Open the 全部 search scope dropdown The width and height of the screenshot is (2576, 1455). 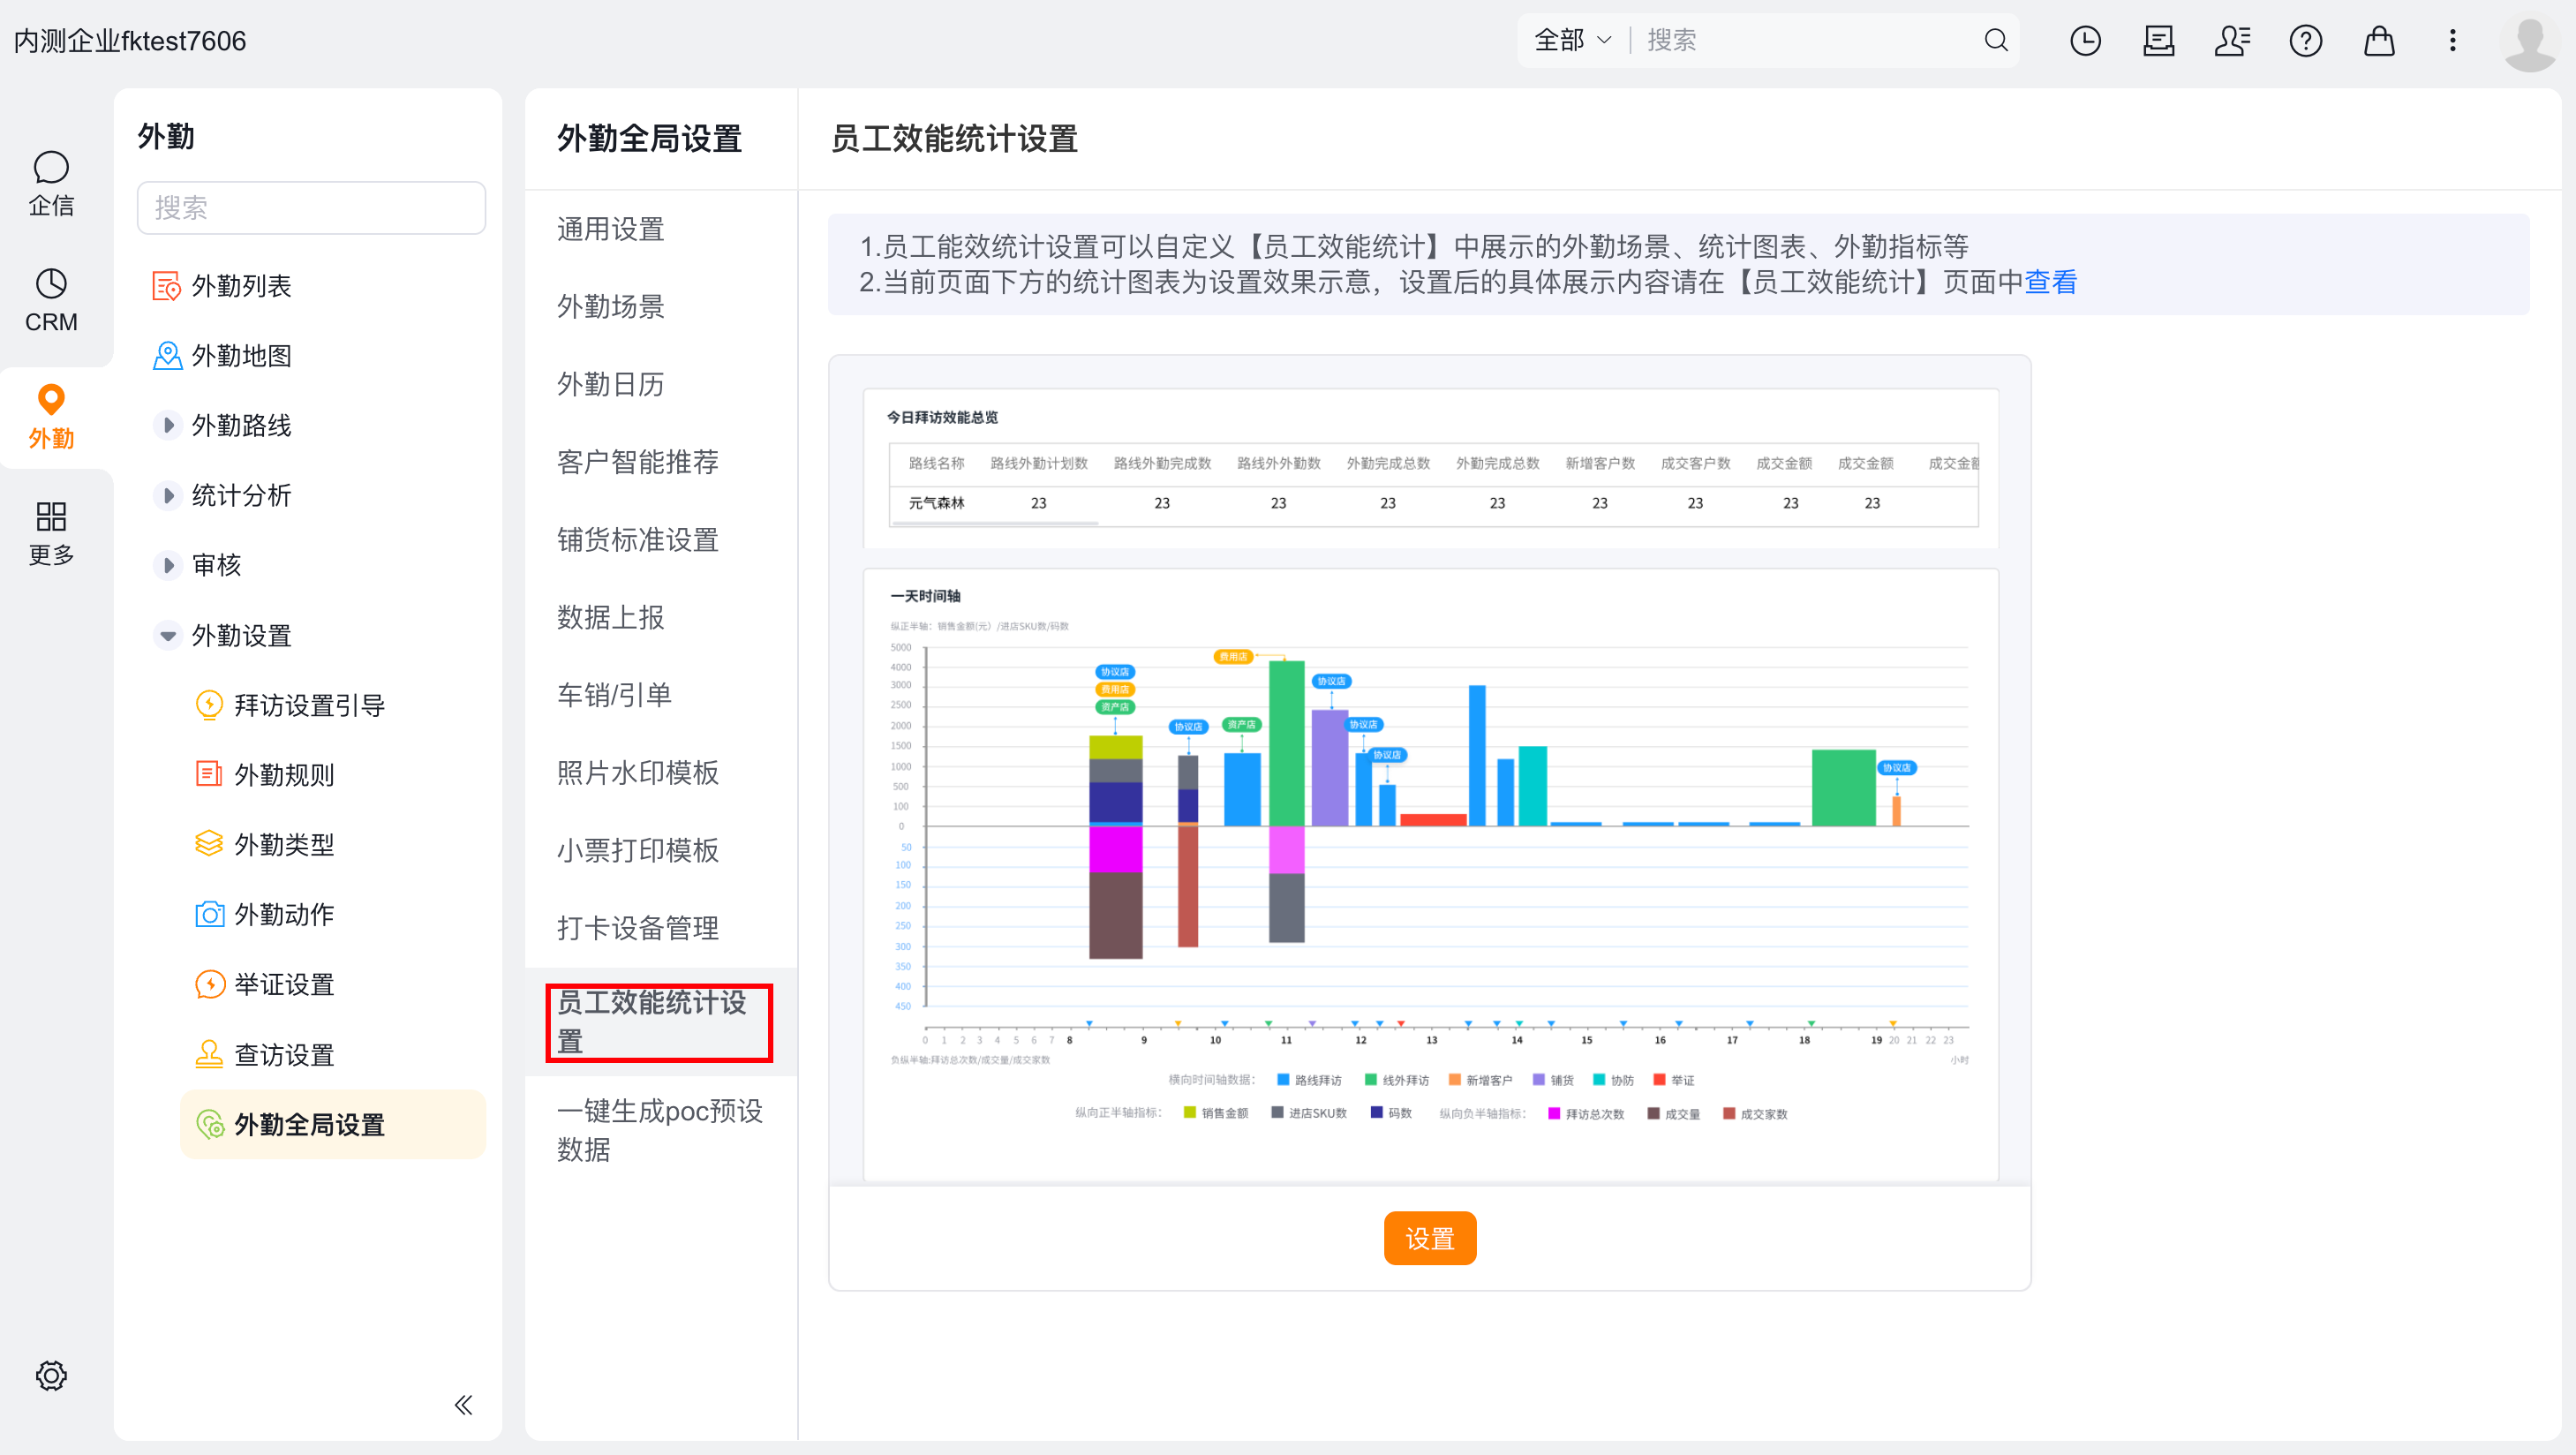[1572, 40]
